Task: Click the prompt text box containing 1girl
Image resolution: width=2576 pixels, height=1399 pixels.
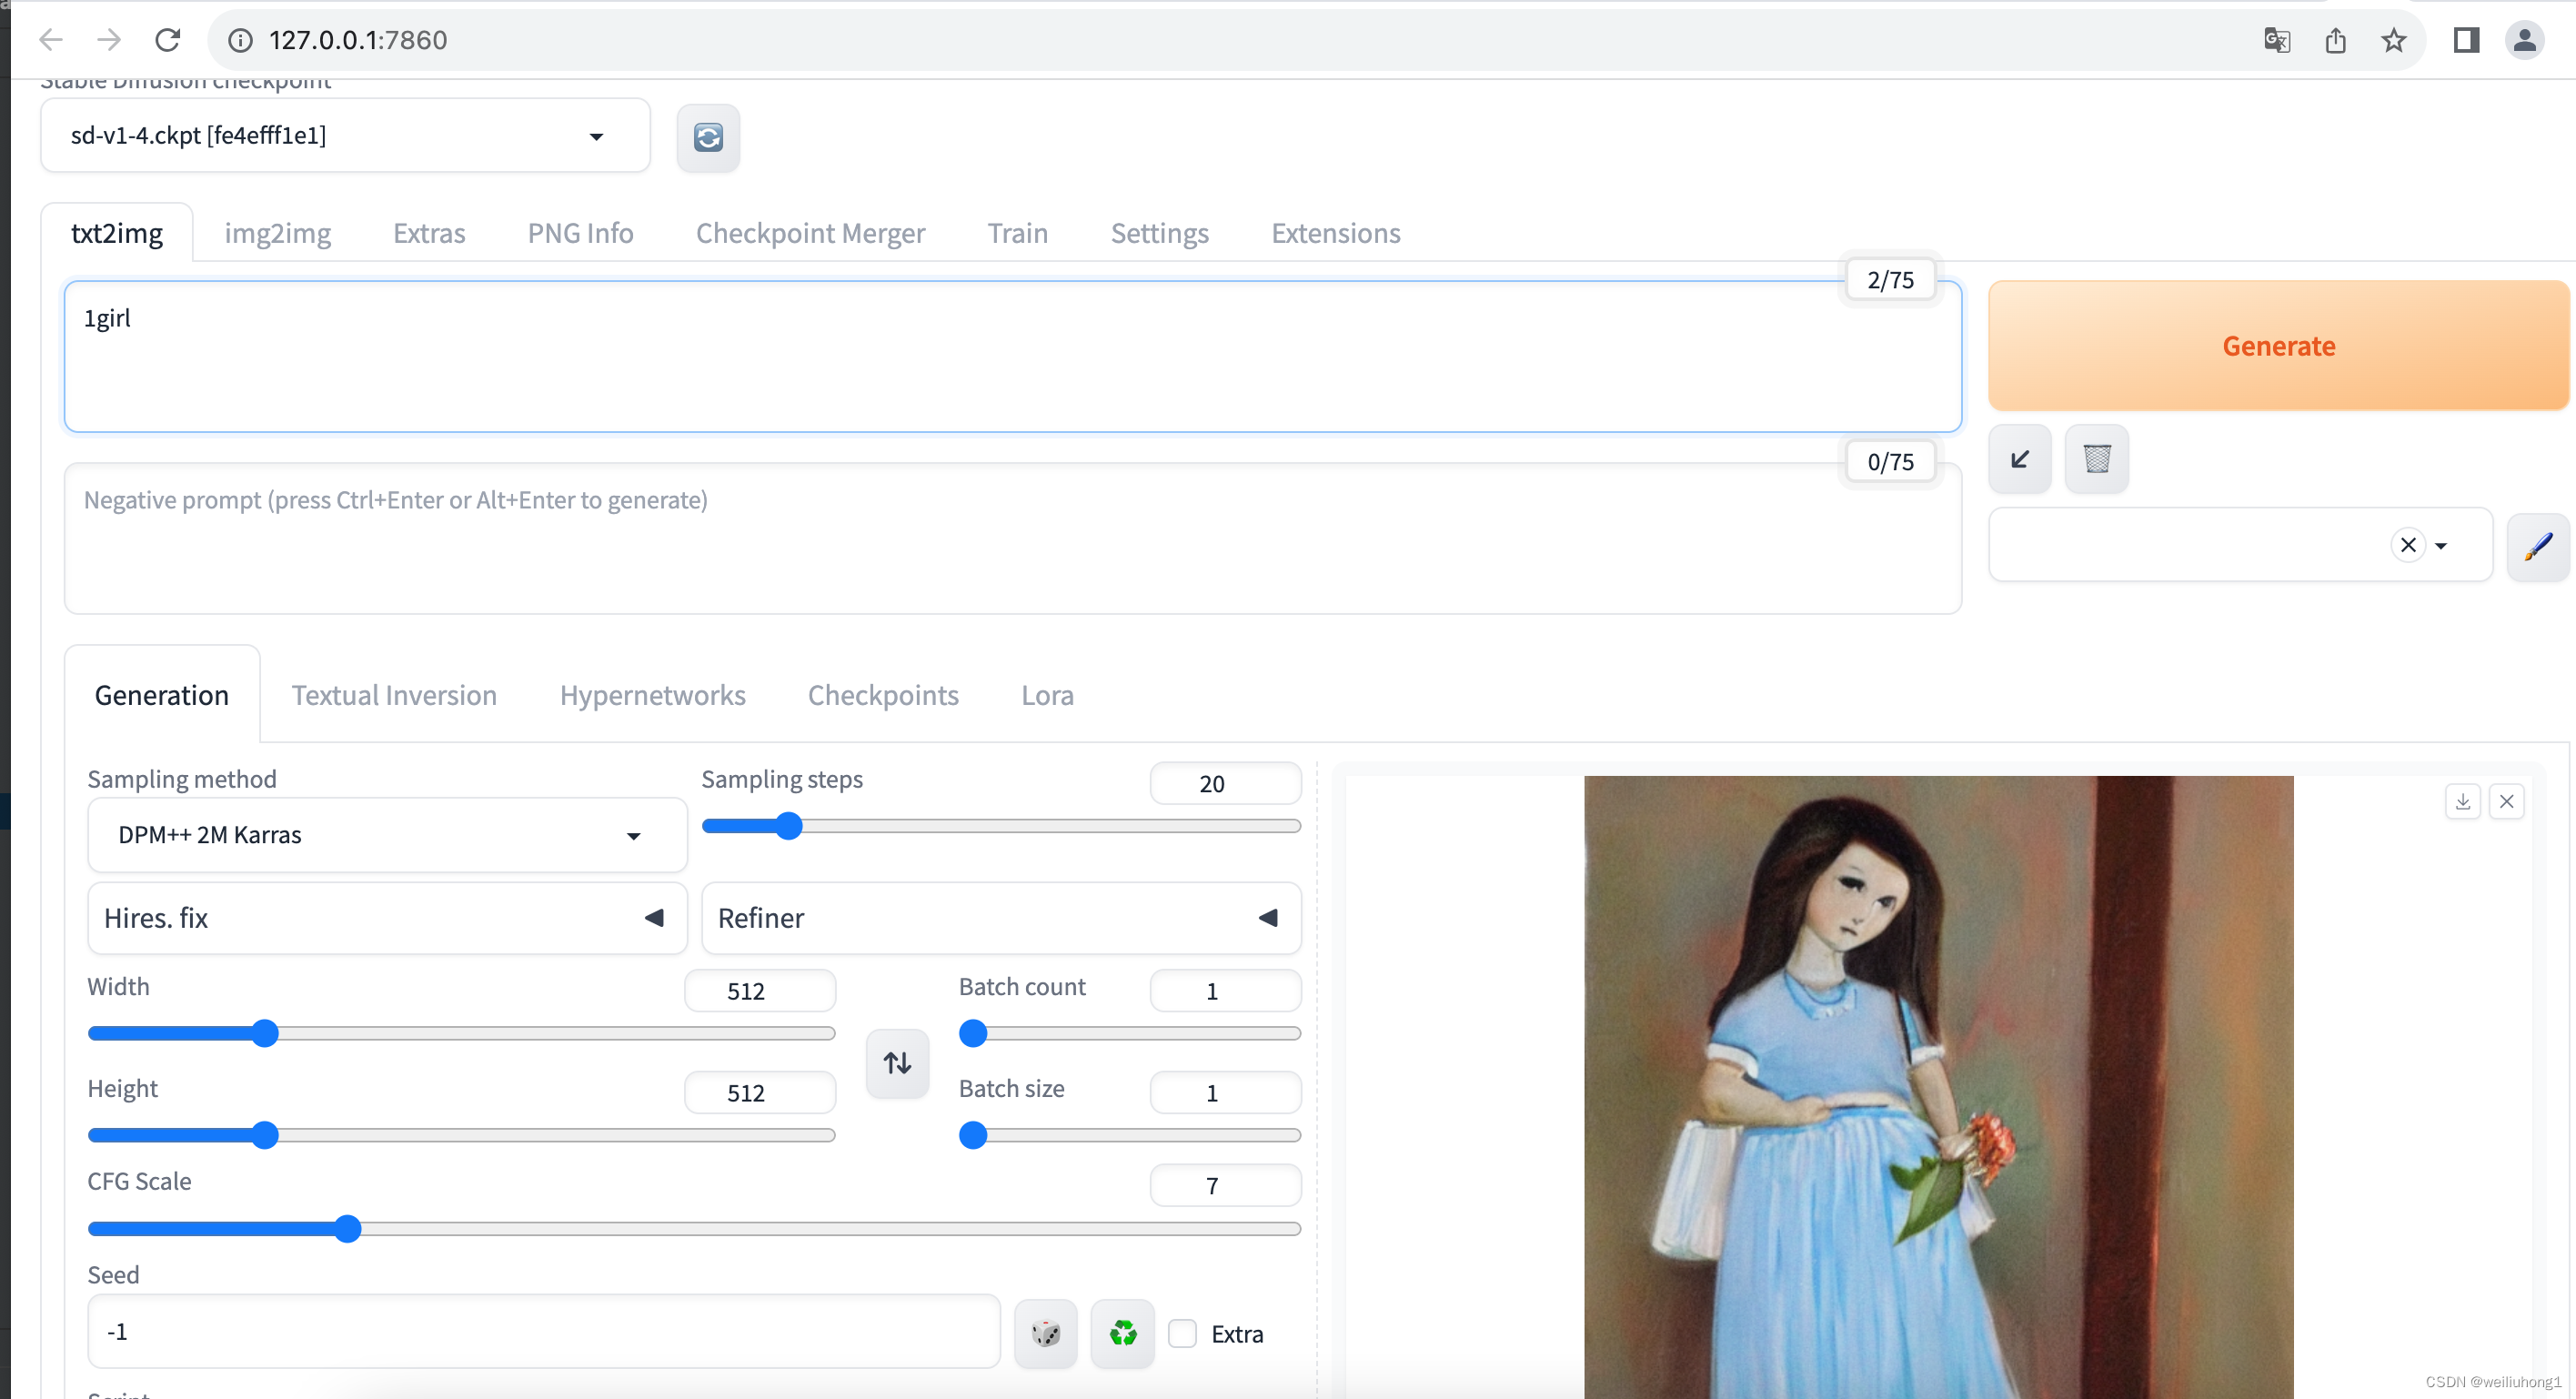Action: click(x=1013, y=357)
